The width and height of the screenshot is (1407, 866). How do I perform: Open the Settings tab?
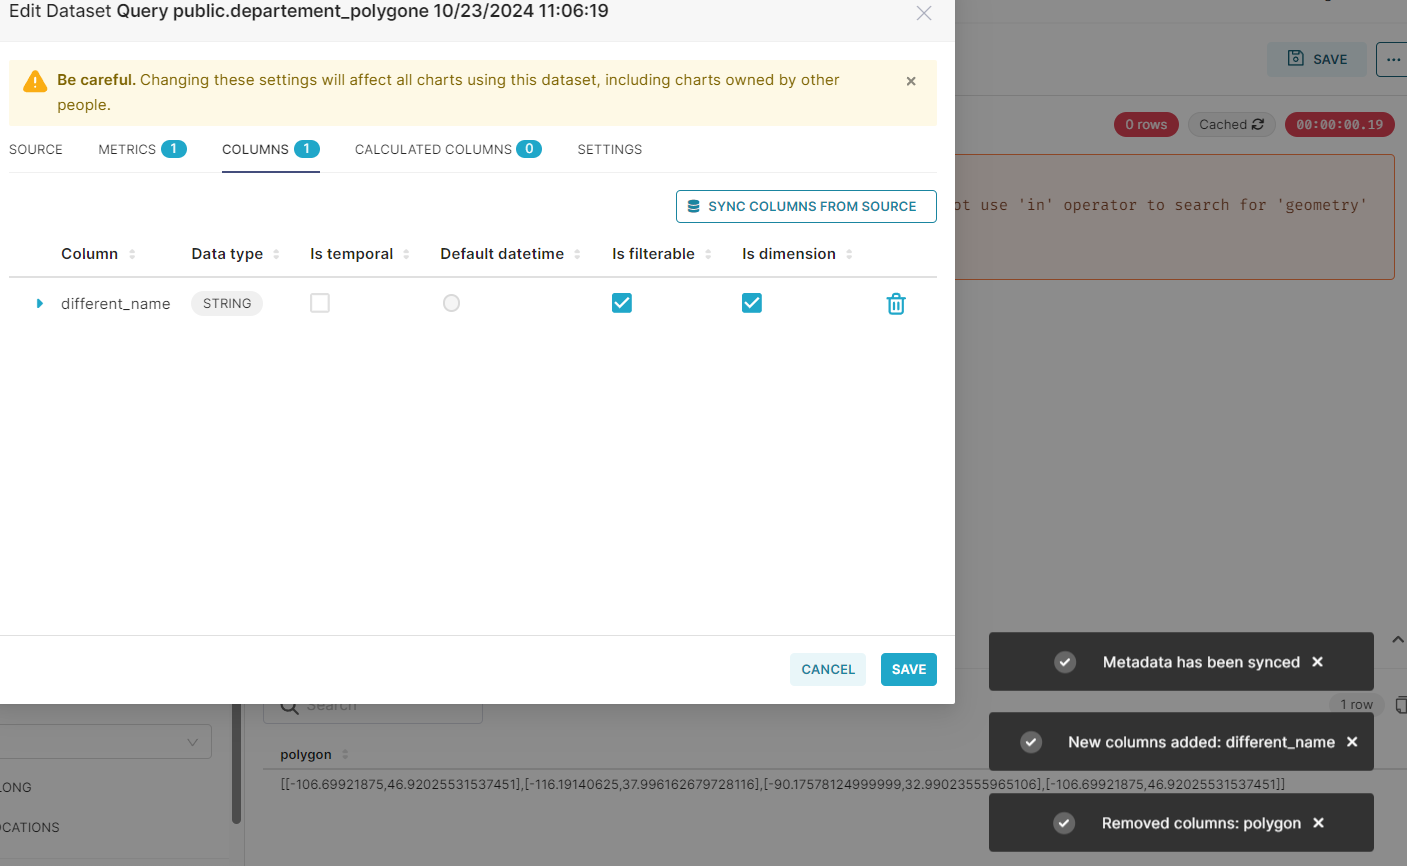click(x=610, y=149)
